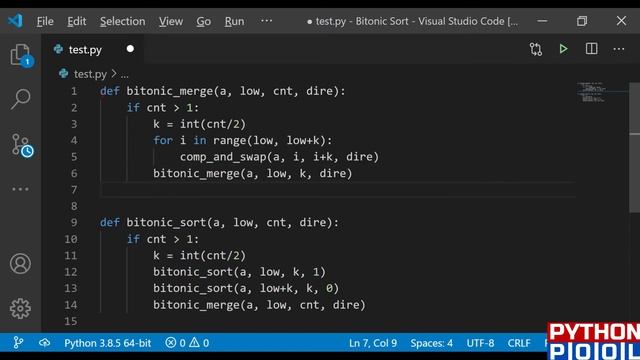Run Python file with green play button
The height and width of the screenshot is (360, 640).
(x=563, y=49)
